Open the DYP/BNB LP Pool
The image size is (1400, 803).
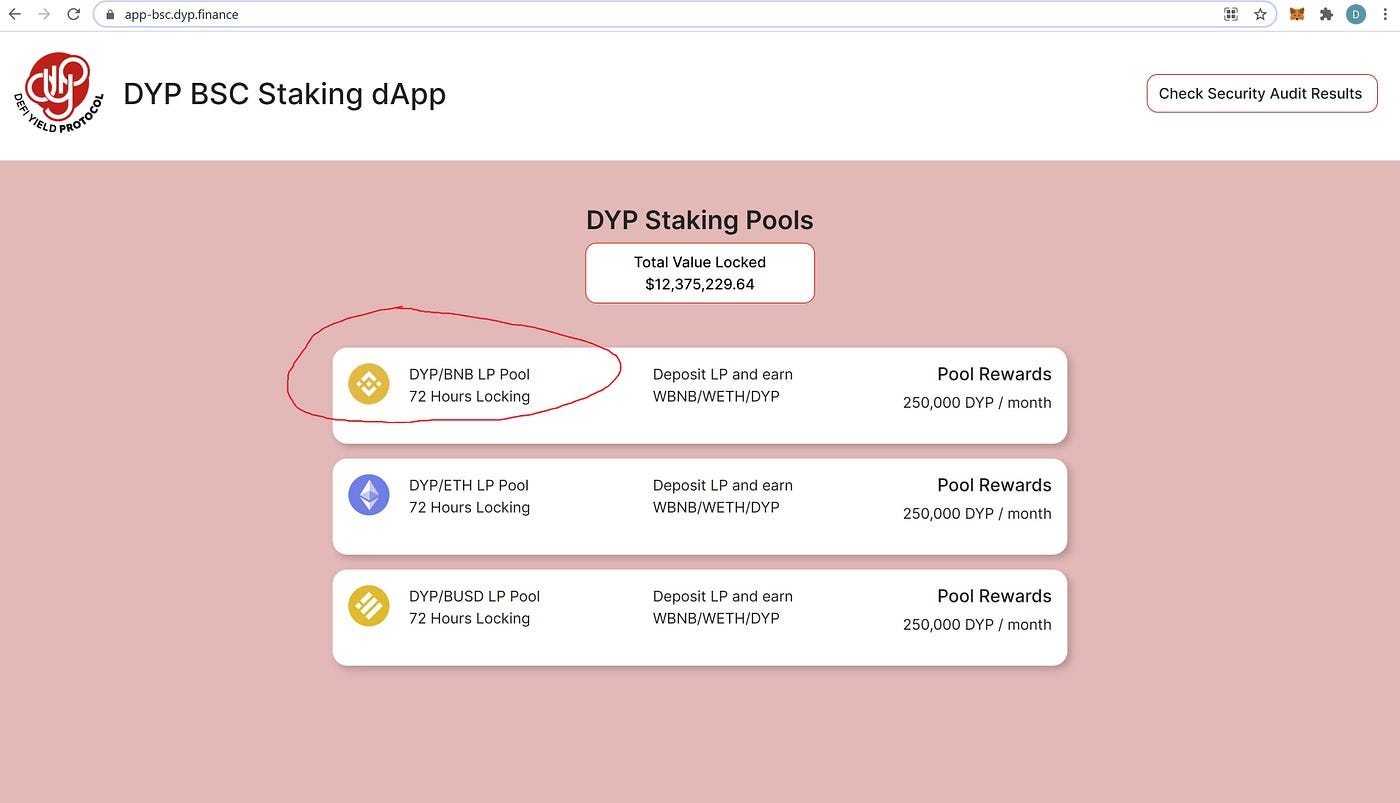(700, 395)
